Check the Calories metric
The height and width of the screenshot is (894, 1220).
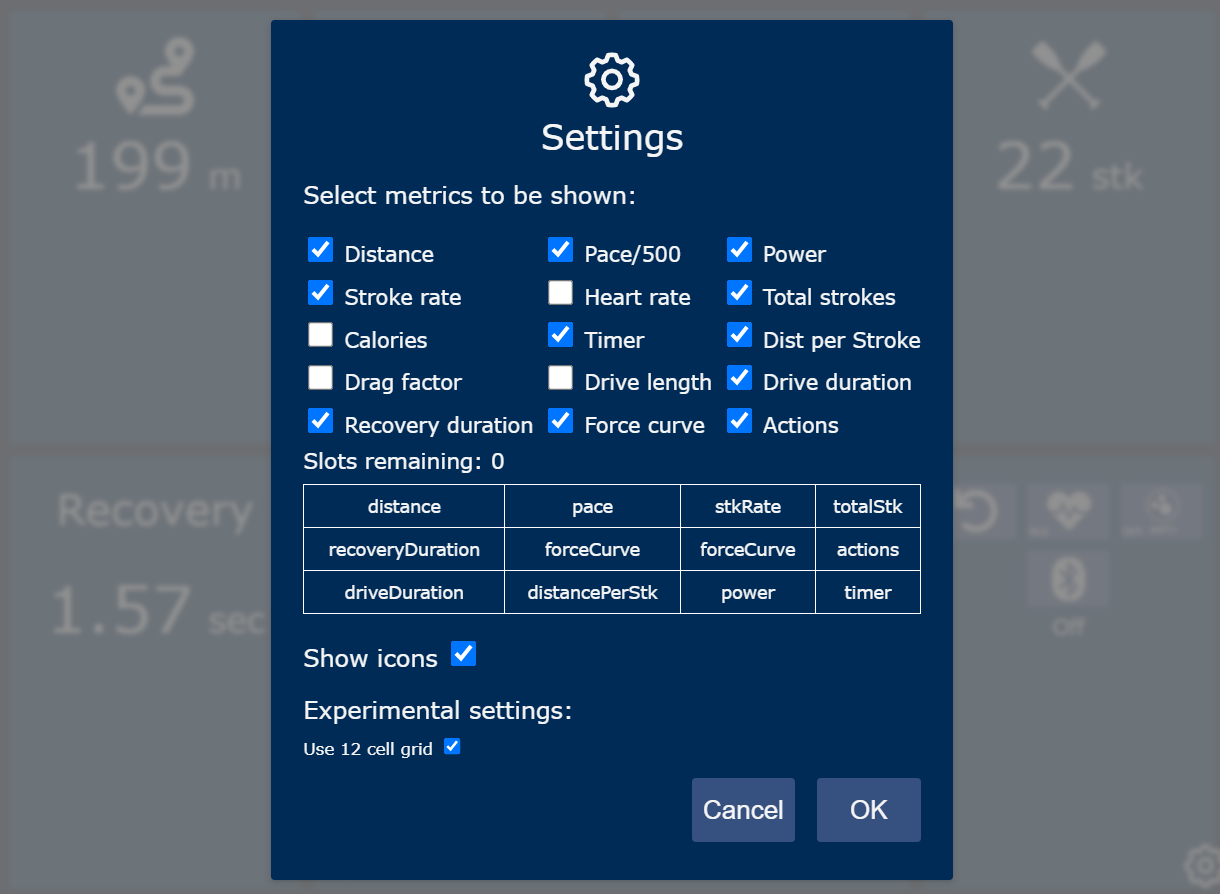pyautogui.click(x=320, y=335)
